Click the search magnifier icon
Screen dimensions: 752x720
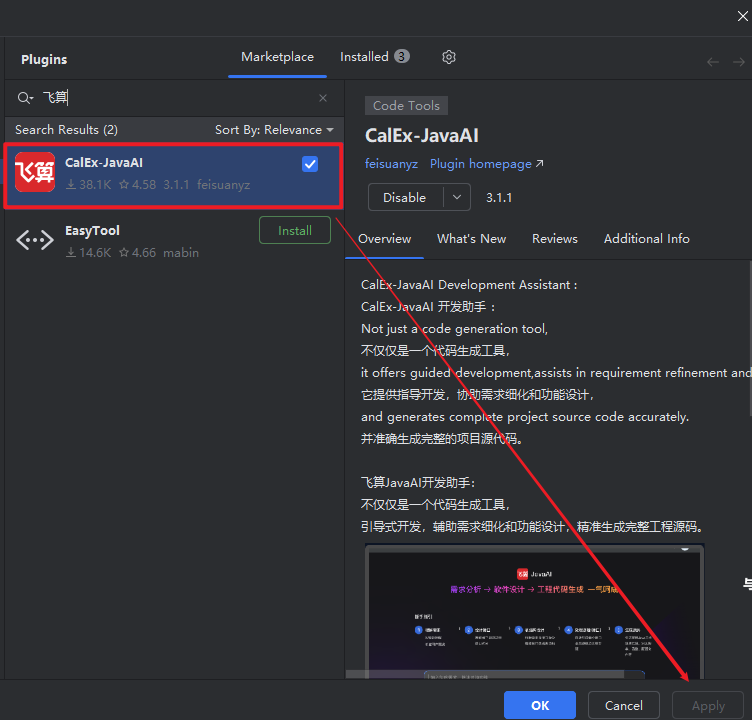pos(24,98)
